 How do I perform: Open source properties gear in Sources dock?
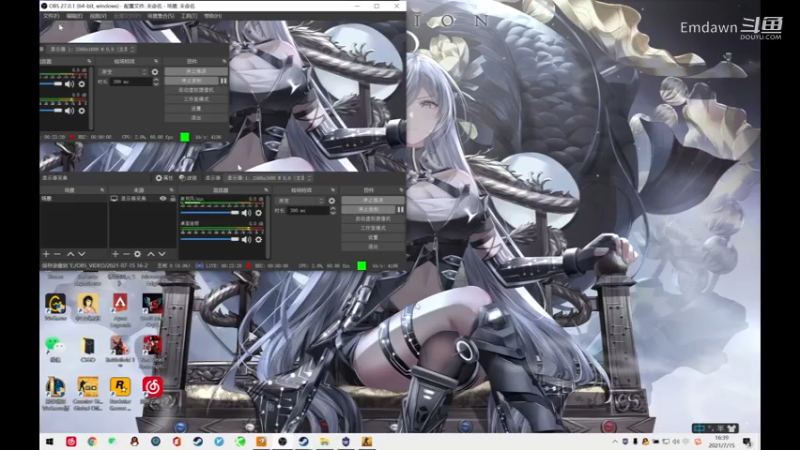coord(137,254)
